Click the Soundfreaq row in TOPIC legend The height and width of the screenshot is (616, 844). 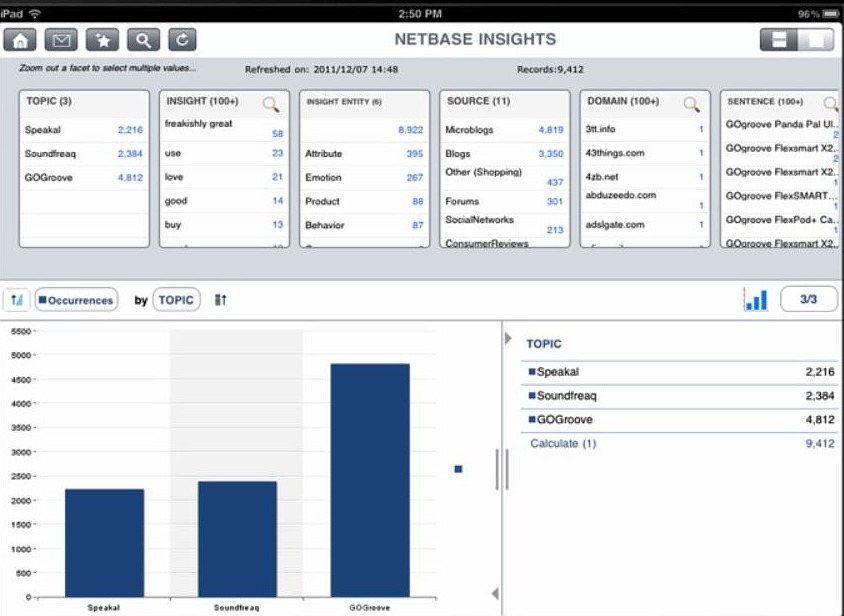(x=679, y=396)
